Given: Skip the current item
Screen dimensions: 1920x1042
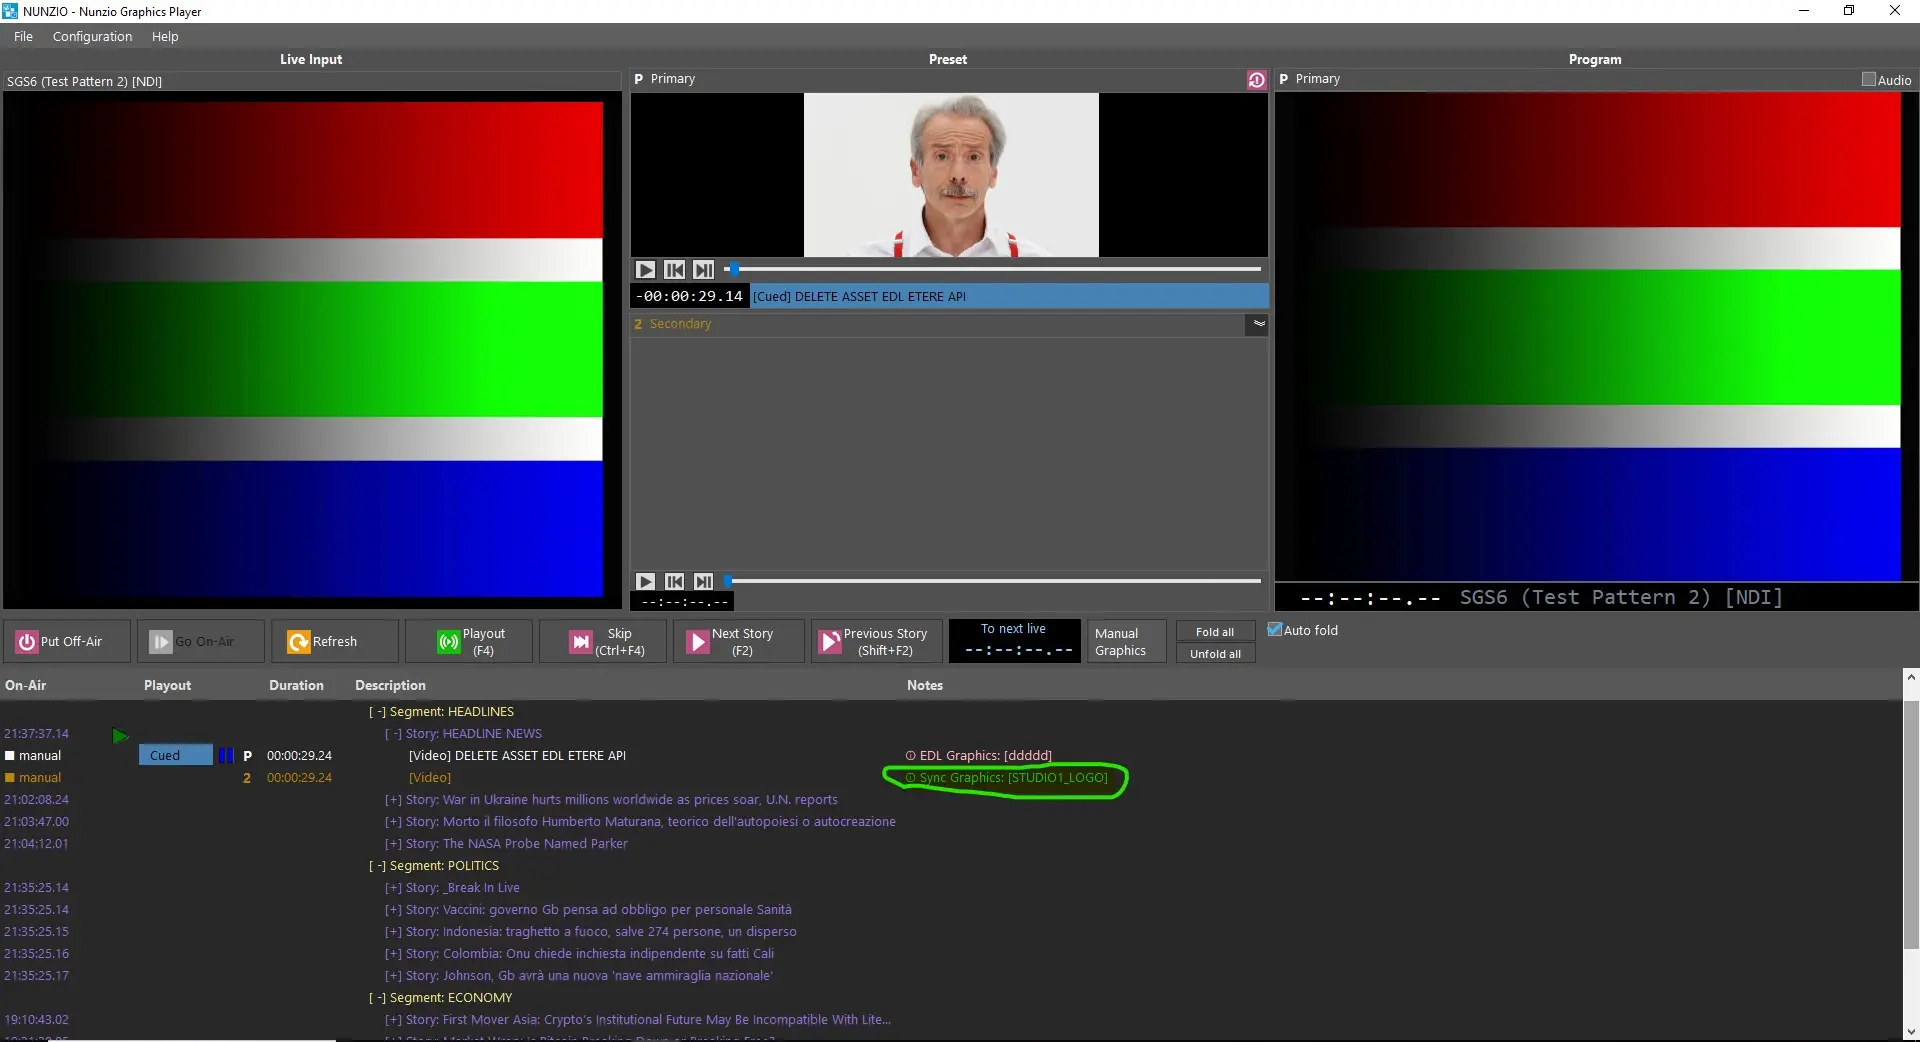Looking at the screenshot, I should point(606,642).
